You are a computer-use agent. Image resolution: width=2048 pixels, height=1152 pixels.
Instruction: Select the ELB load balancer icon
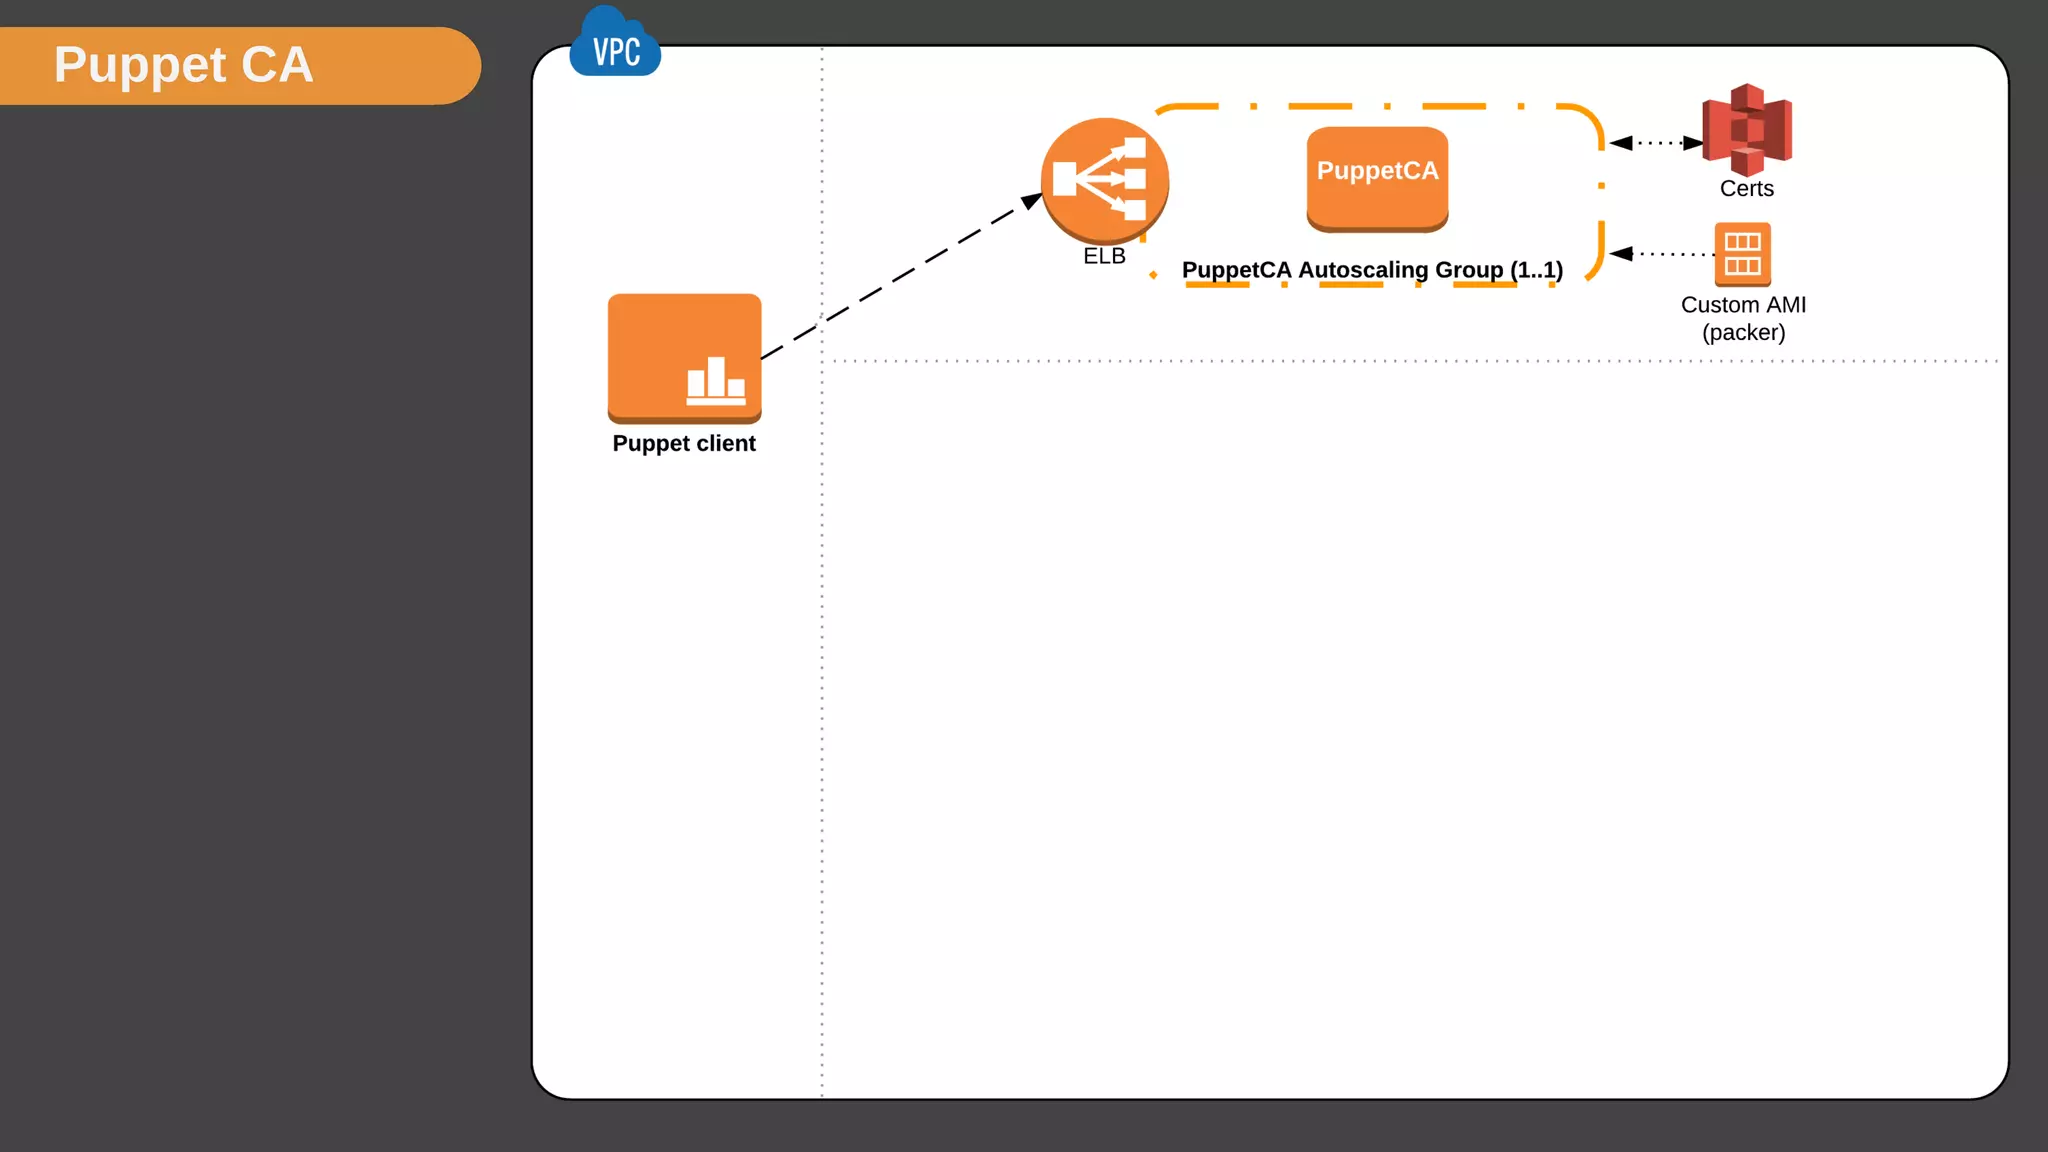click(x=1104, y=180)
